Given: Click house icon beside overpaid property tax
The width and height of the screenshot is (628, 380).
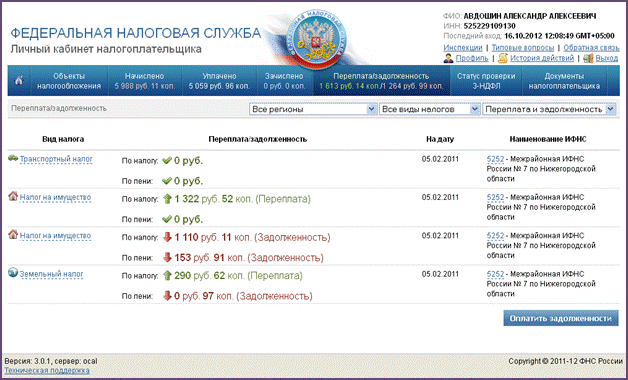Looking at the screenshot, I should click(13, 196).
